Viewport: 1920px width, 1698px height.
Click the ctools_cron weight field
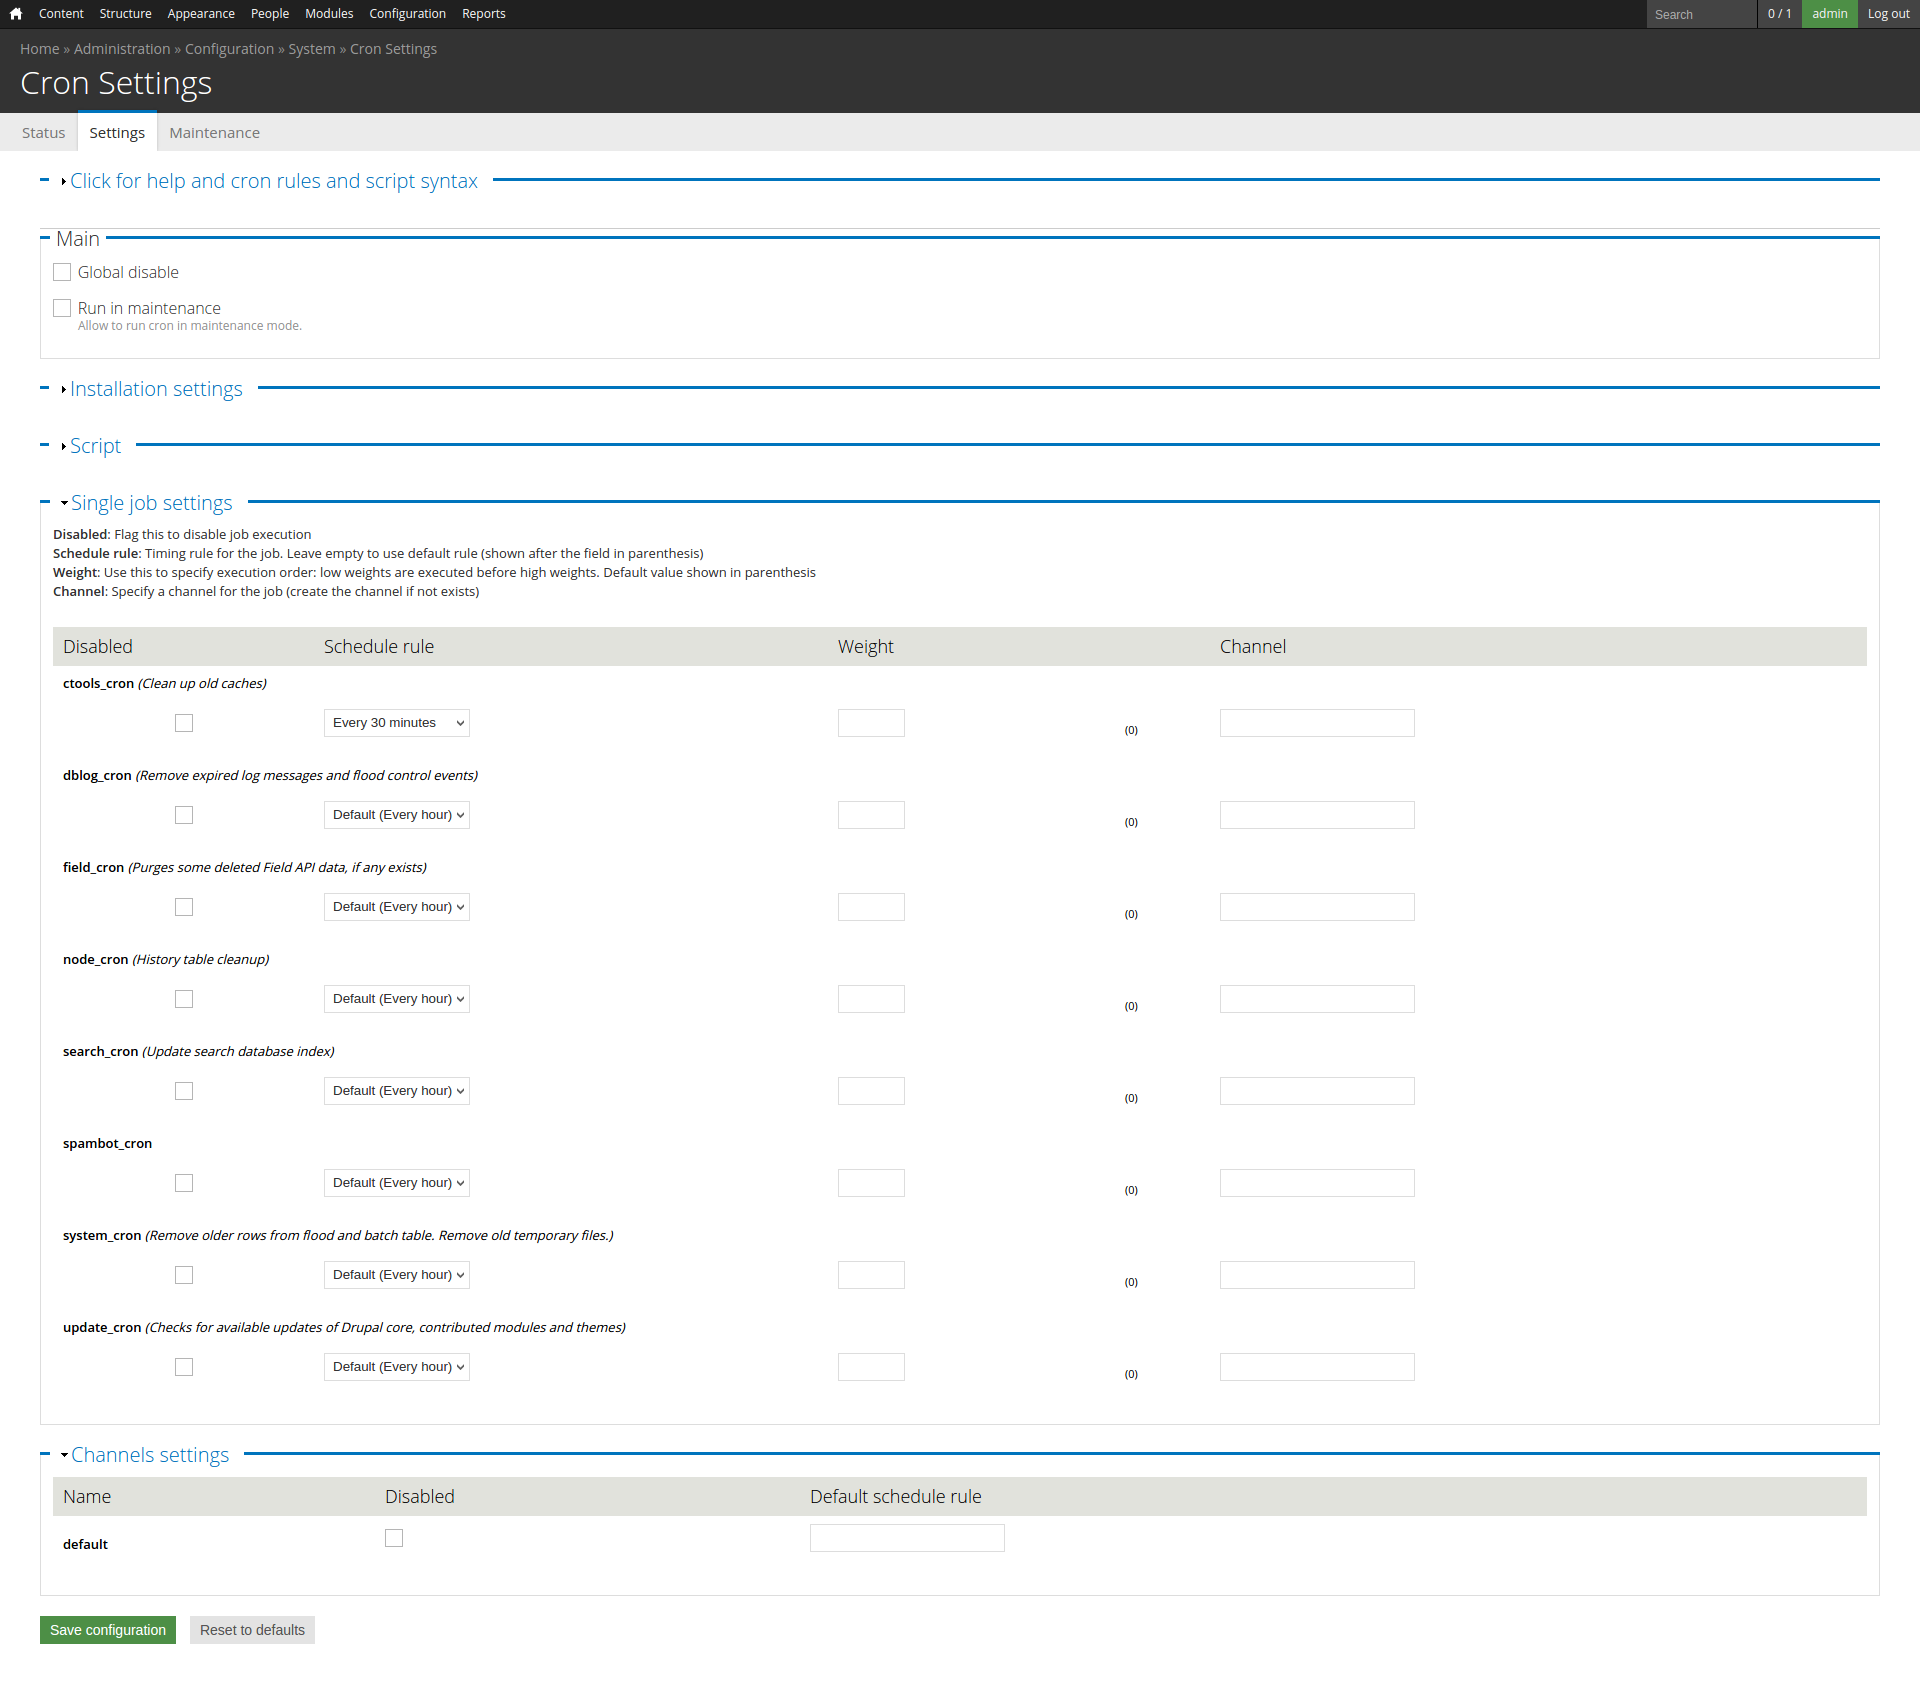tap(871, 723)
